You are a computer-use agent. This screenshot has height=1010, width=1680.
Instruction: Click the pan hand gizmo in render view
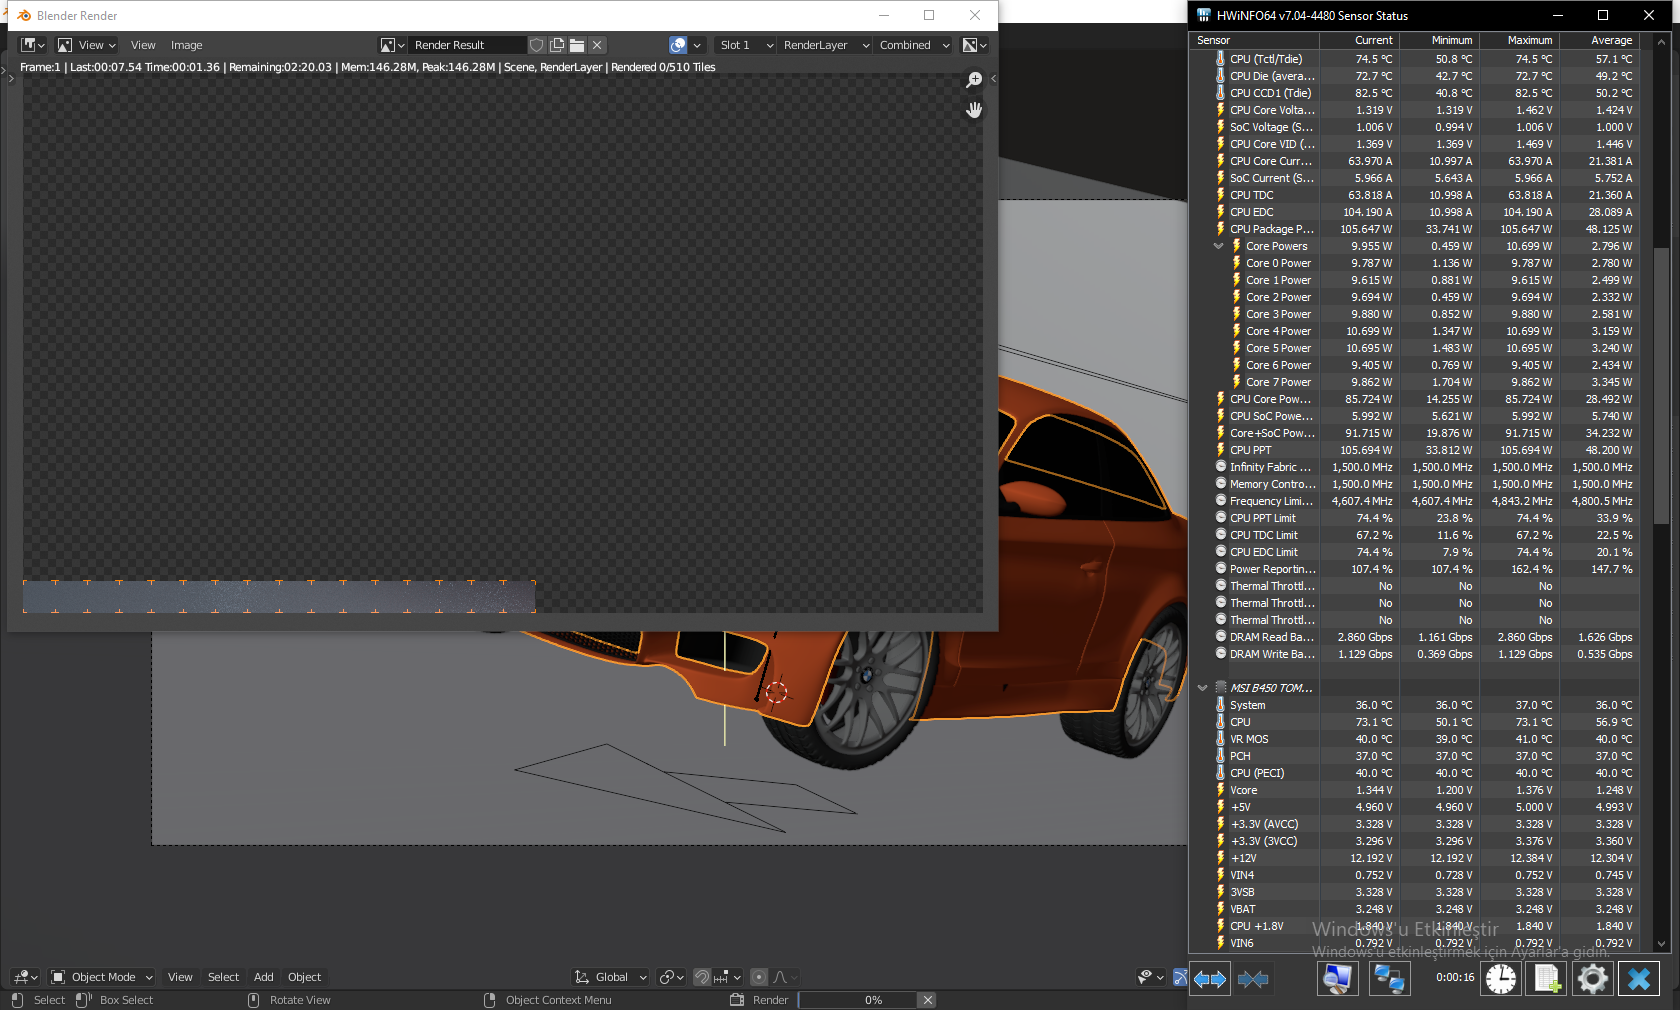pos(974,110)
